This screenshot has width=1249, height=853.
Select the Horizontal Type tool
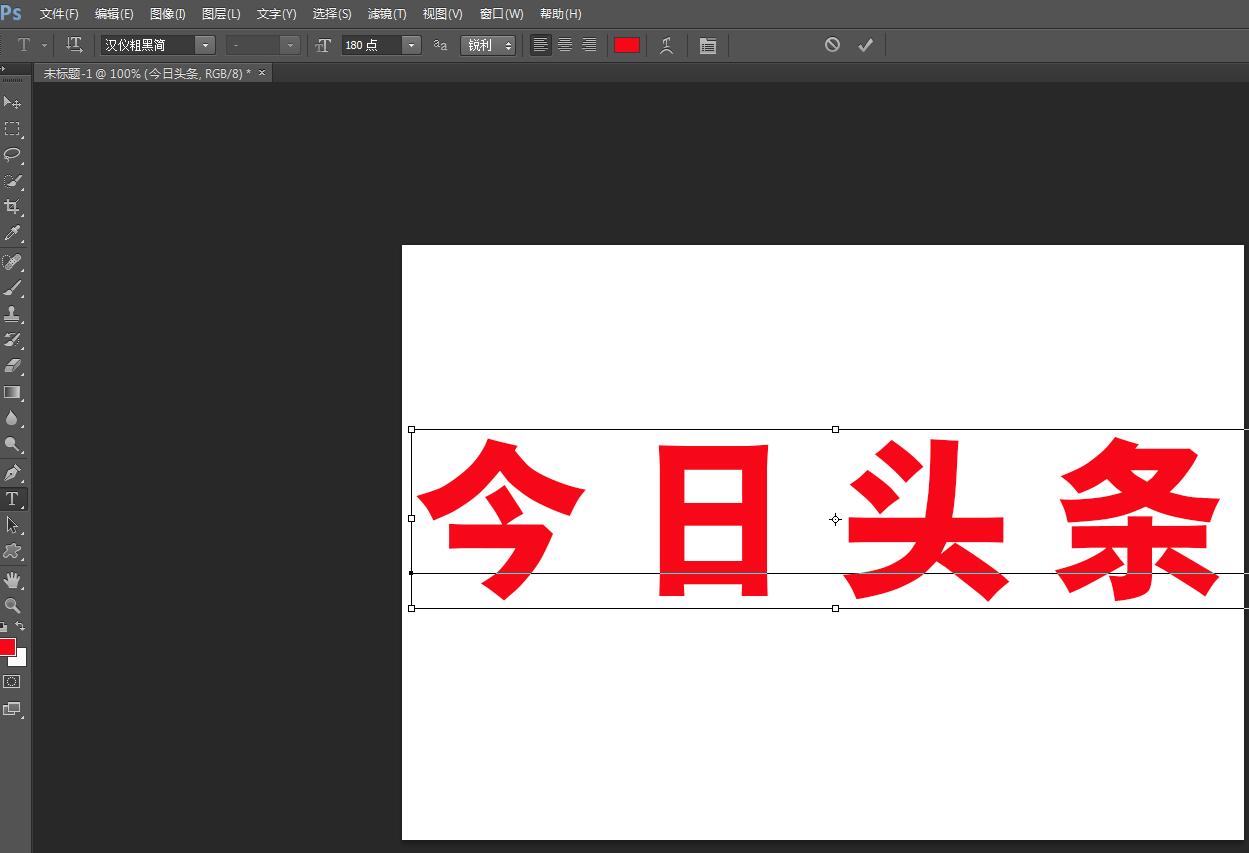12,499
